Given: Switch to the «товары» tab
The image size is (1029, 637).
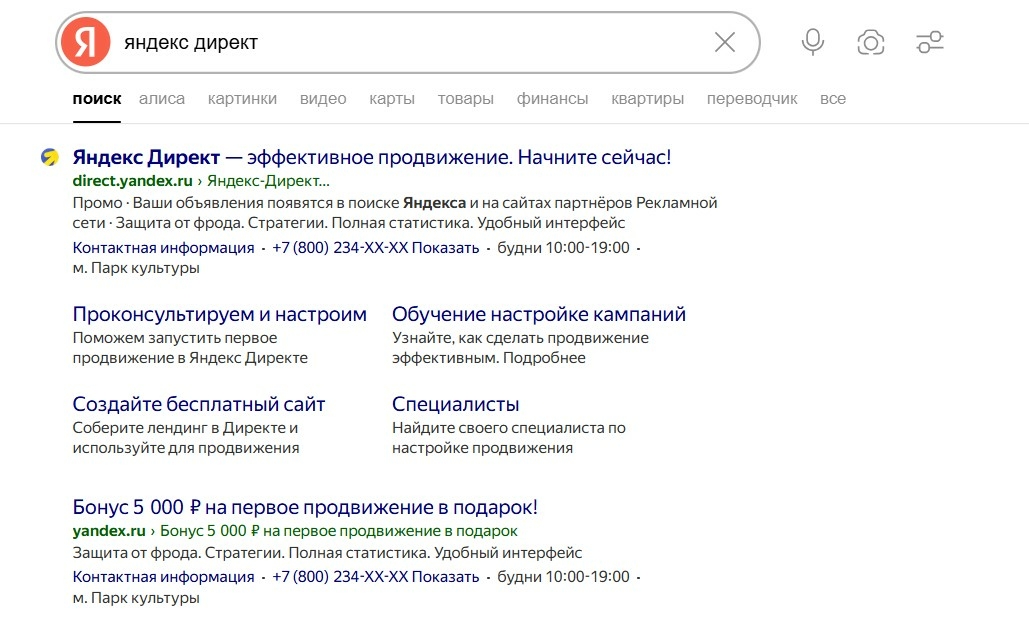Looking at the screenshot, I should (x=465, y=99).
